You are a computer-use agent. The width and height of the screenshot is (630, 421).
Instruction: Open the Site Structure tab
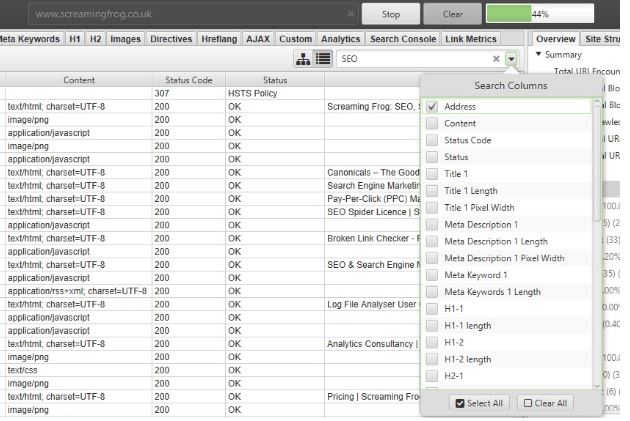point(601,39)
